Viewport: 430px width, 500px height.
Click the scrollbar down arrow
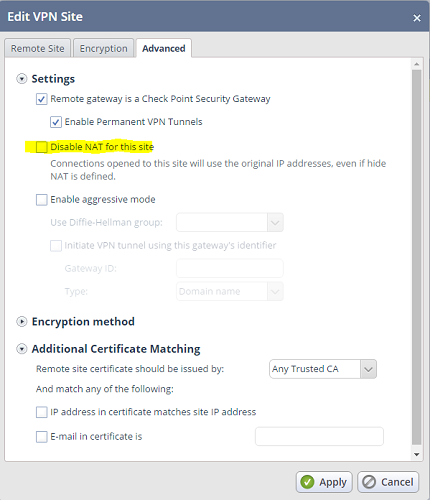pyautogui.click(x=417, y=454)
